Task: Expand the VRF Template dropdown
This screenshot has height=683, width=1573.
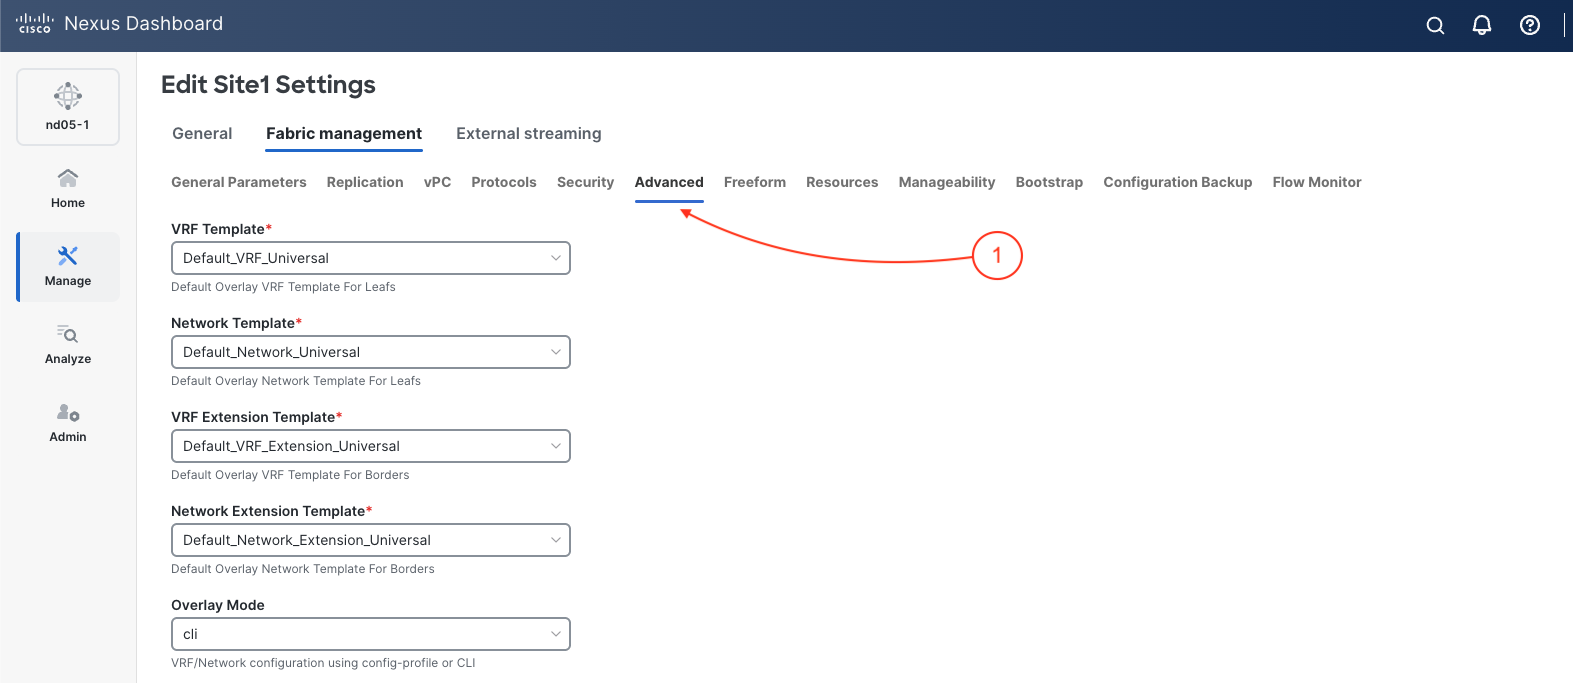Action: (x=370, y=258)
